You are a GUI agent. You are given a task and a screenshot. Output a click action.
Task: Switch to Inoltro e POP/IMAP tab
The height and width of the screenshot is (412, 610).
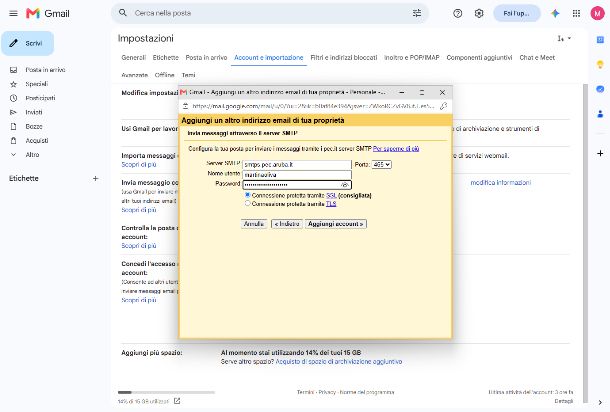[x=412, y=58]
